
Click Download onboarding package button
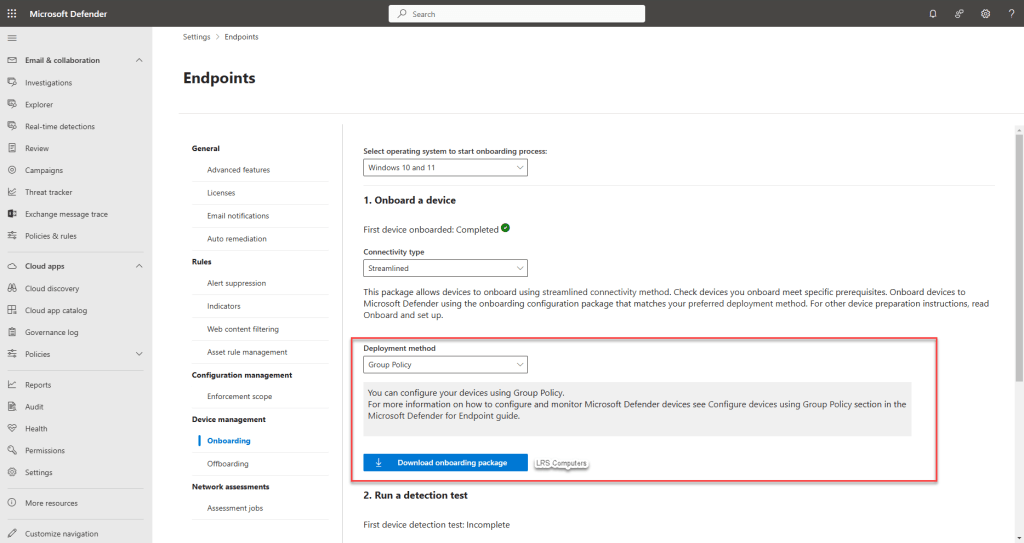(x=445, y=463)
